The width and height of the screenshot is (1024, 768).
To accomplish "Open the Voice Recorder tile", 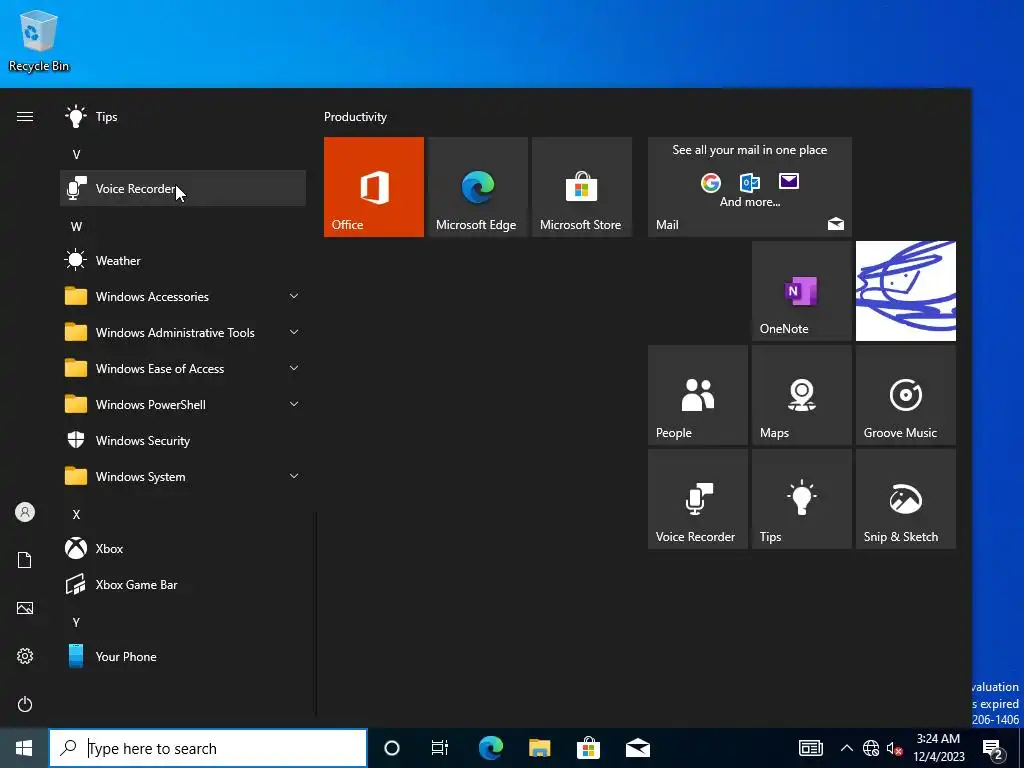I will click(x=697, y=499).
